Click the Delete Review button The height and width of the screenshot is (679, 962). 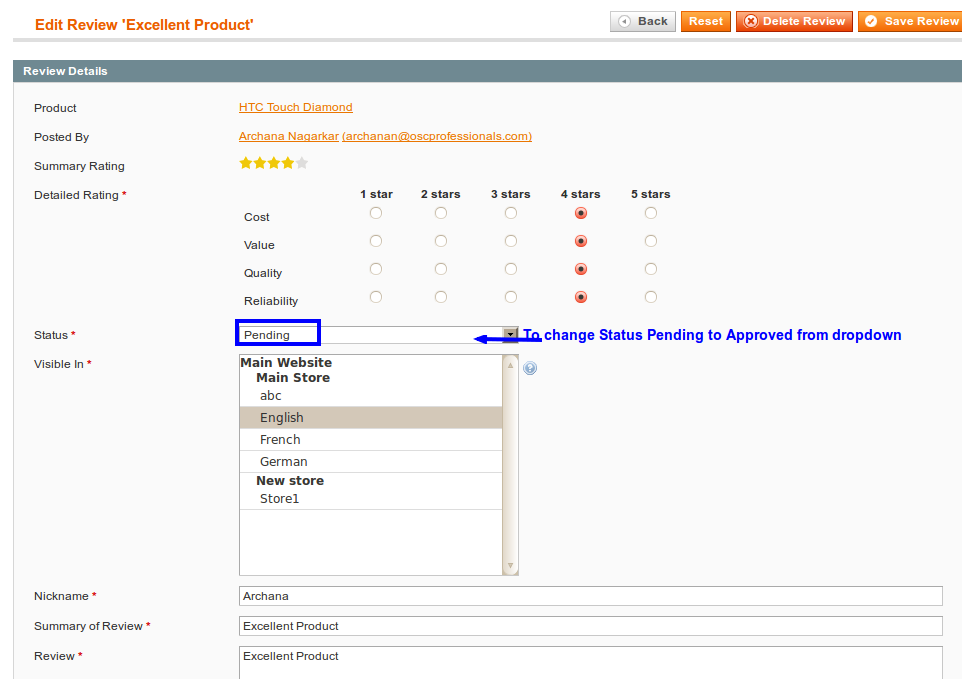pos(794,21)
